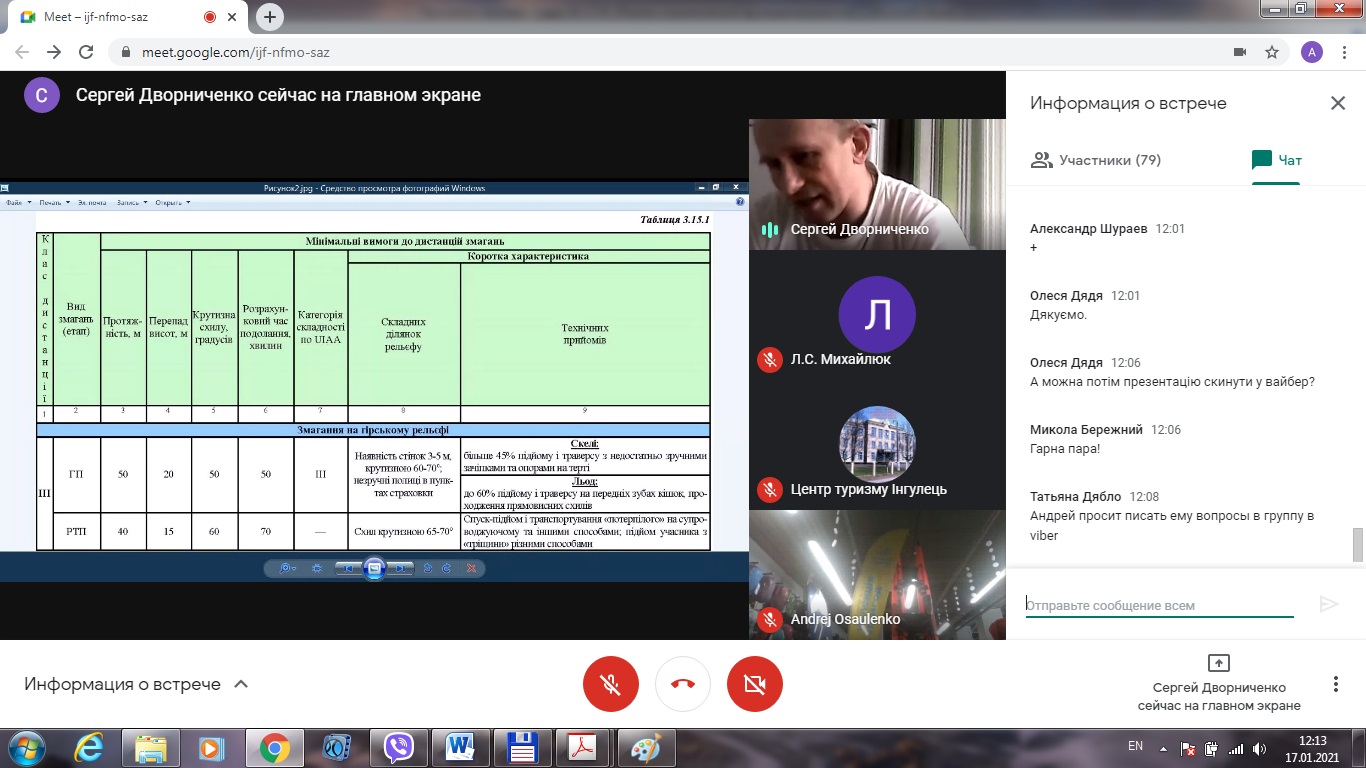1366x768 pixels.
Task: Switch to the 'Участники (79)' tab
Action: tap(1095, 160)
